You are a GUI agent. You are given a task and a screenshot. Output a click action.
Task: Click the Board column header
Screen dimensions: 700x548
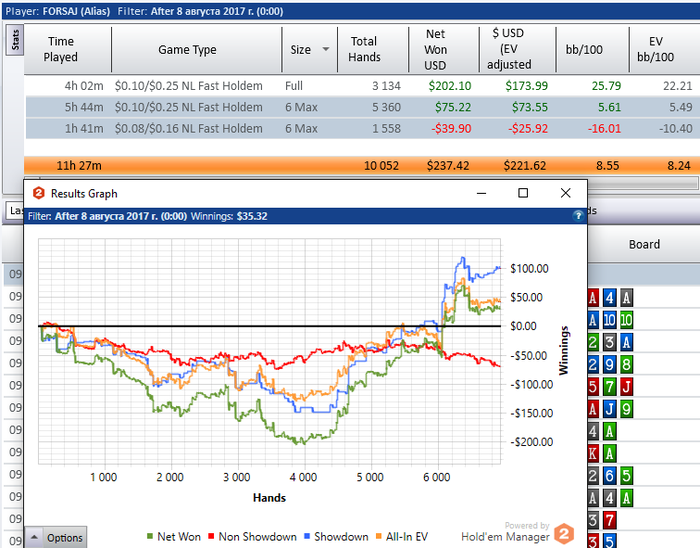[644, 245]
